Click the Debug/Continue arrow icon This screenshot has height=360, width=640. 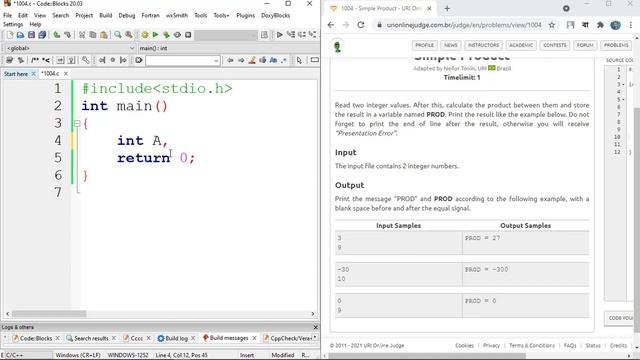click(x=280, y=35)
